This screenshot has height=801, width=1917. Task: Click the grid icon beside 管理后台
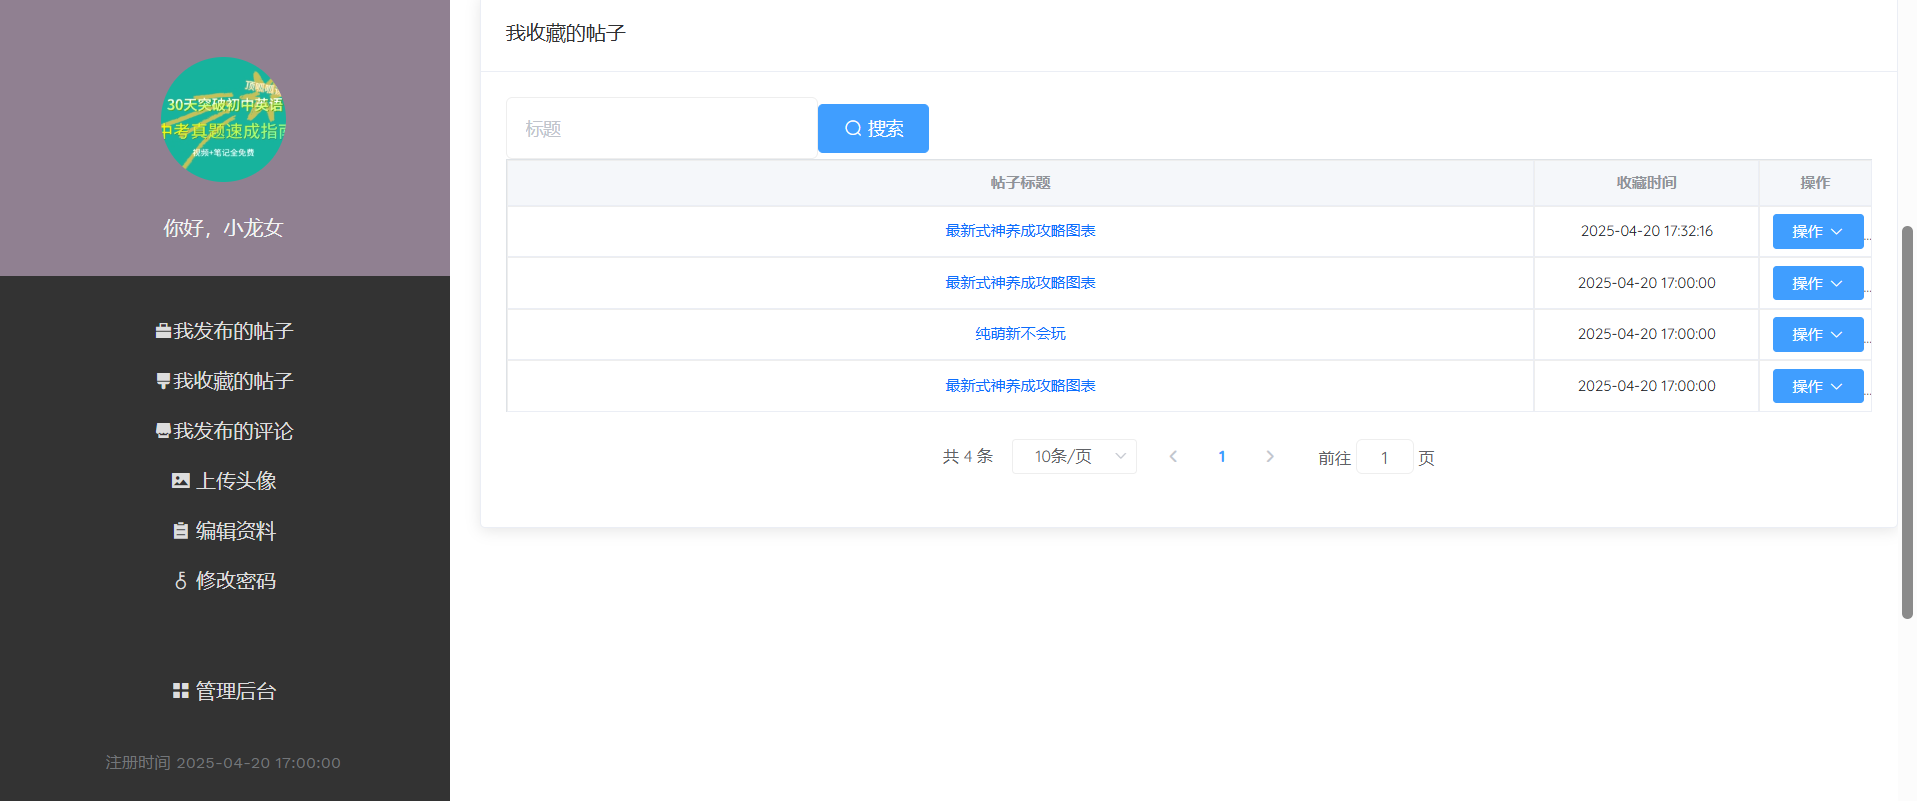pos(181,691)
